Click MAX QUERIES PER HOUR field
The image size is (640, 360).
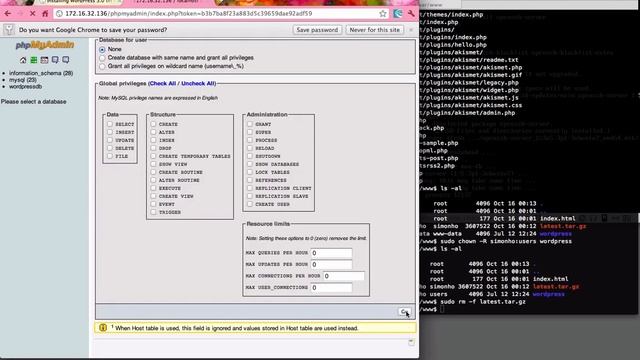(331, 253)
